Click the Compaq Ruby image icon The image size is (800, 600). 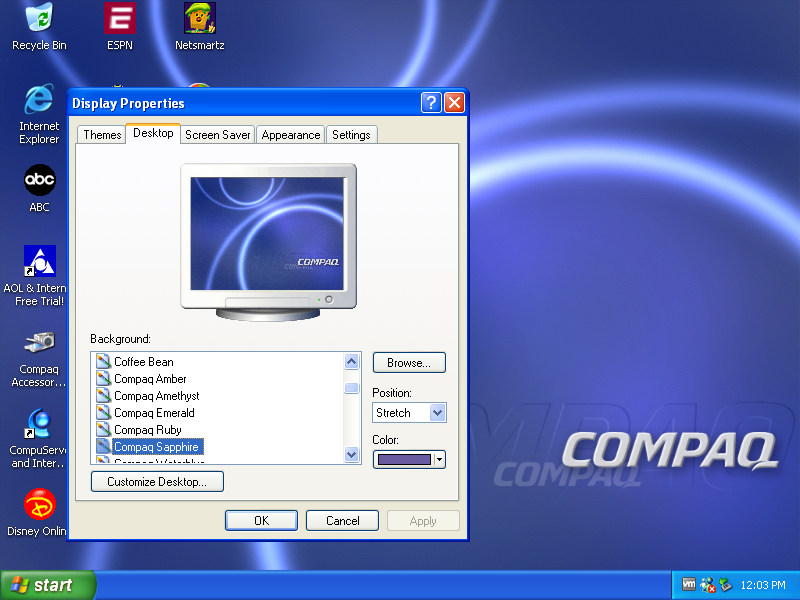[x=104, y=430]
